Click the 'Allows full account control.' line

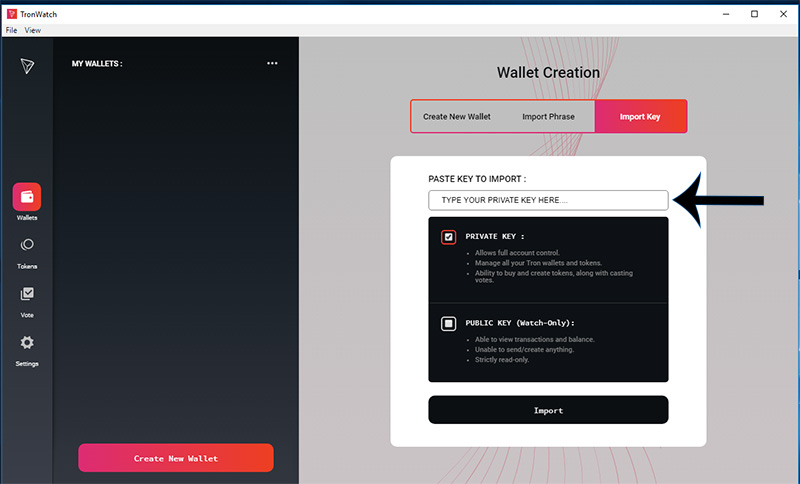(x=517, y=252)
